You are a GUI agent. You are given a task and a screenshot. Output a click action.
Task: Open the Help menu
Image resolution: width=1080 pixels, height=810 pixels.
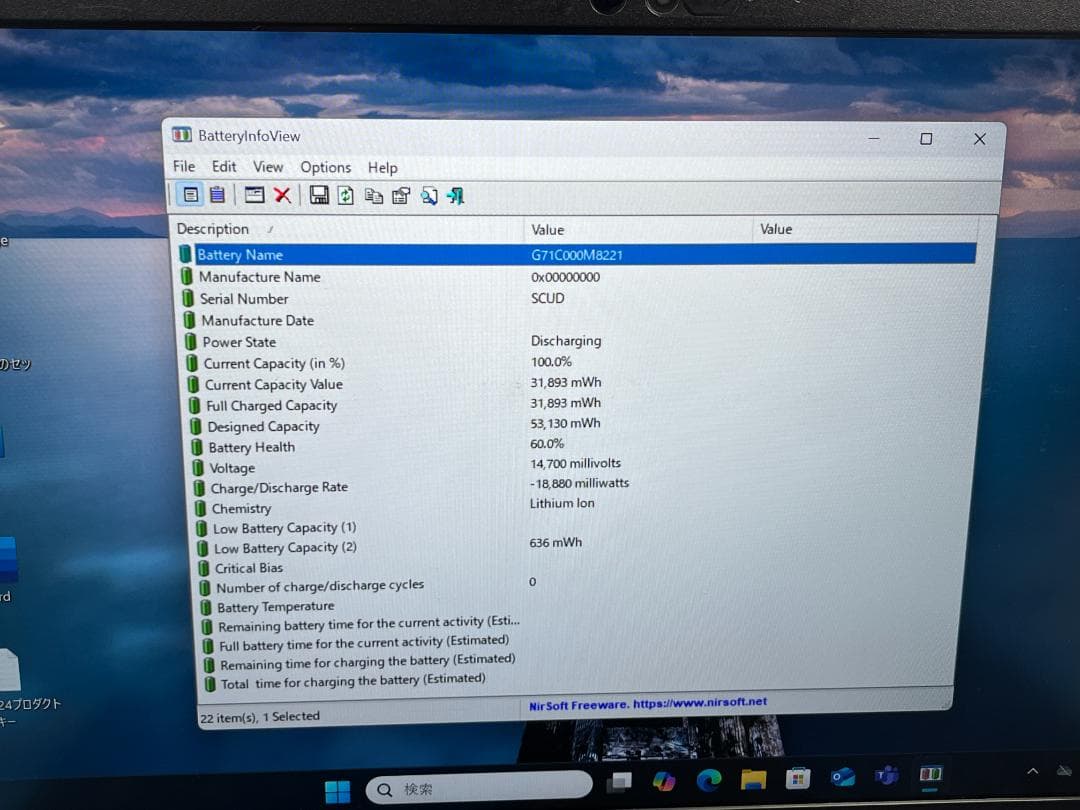click(382, 167)
